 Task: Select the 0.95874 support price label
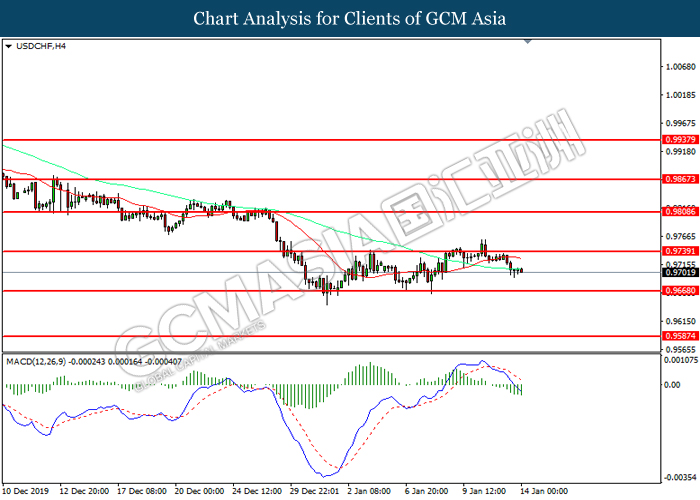[679, 336]
